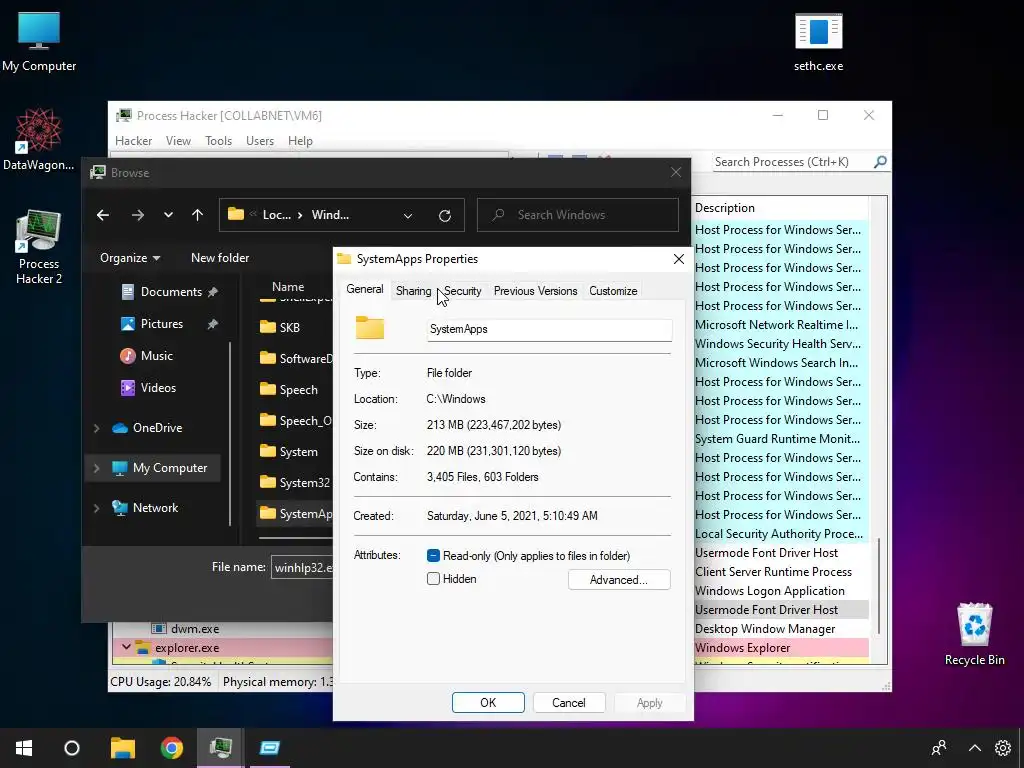
Task: Switch to the Security tab
Action: coord(462,291)
